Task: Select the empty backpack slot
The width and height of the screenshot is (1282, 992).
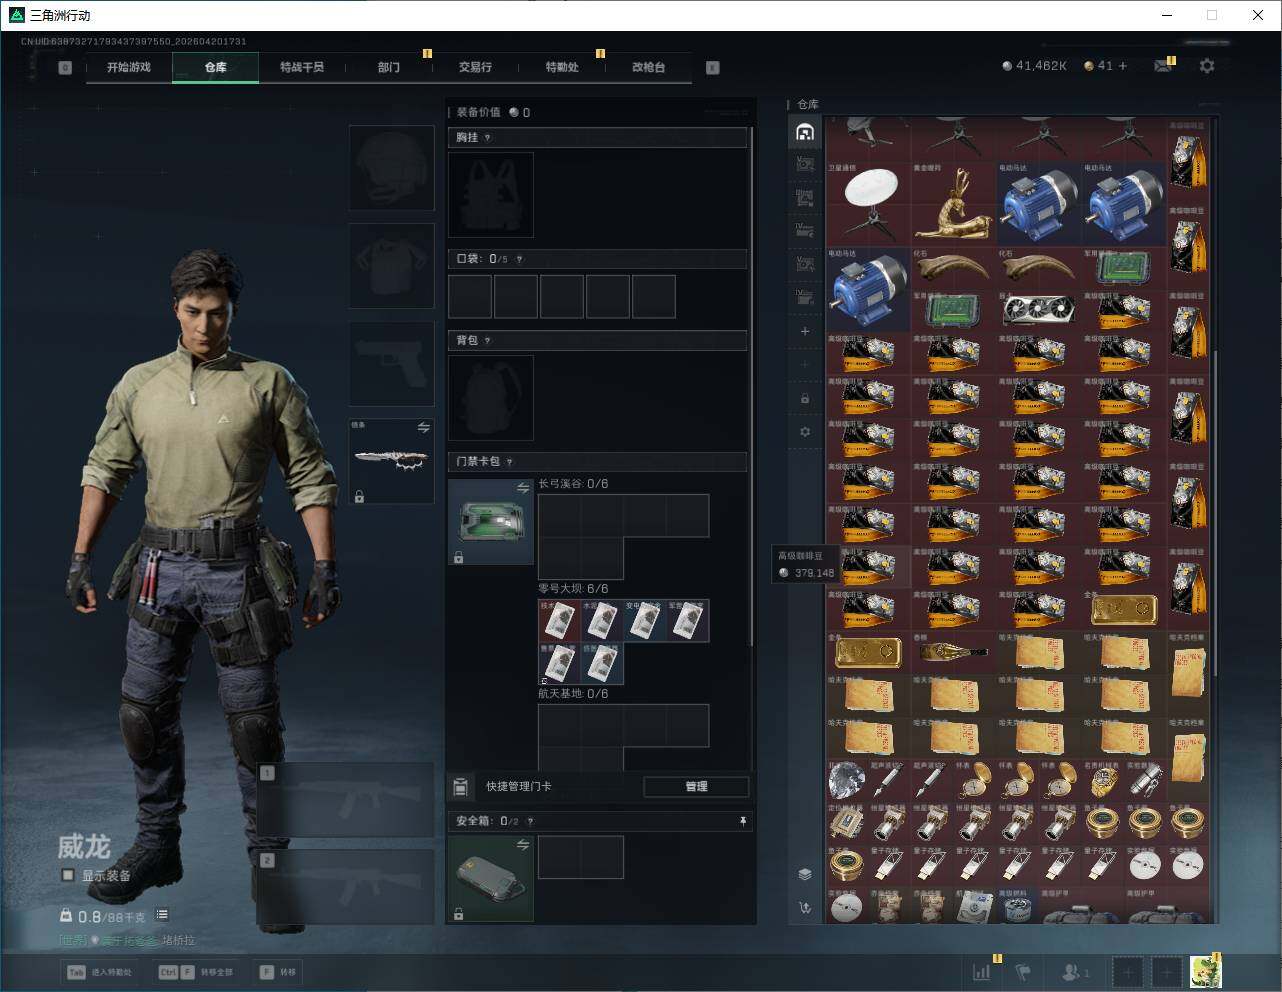Action: [491, 398]
